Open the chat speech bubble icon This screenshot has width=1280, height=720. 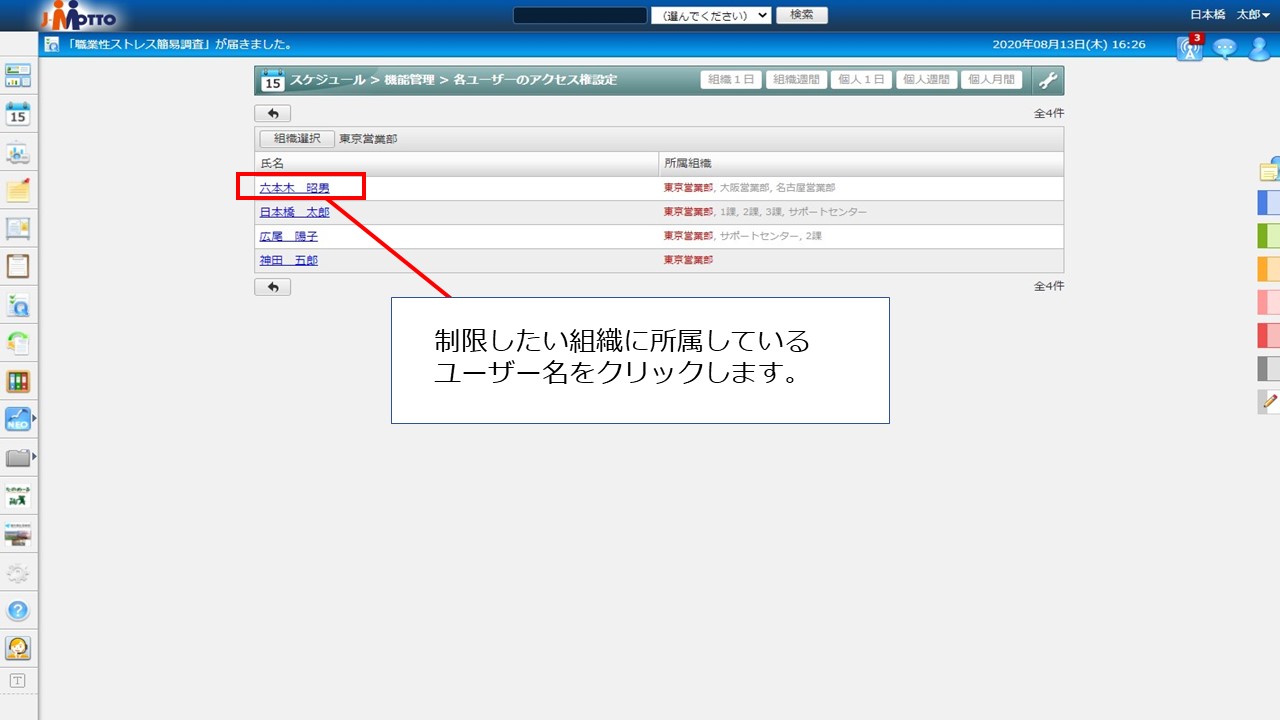(x=1224, y=48)
